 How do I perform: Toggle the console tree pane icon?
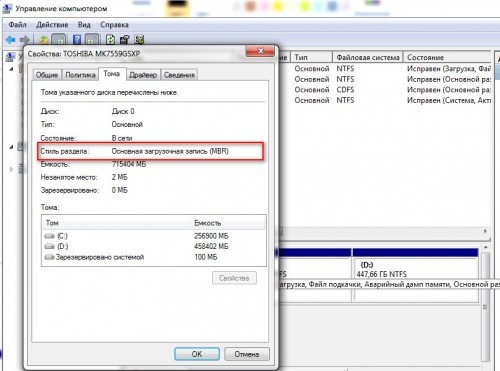pos(59,40)
